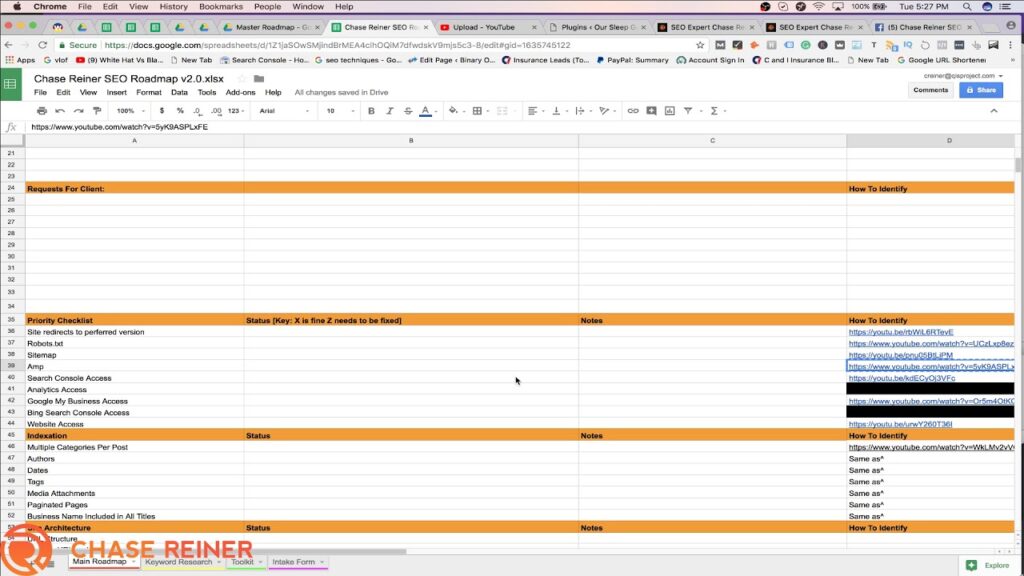Viewport: 1024px width, 576px height.
Task: Open the Tools menu in Sheets
Action: click(206, 92)
